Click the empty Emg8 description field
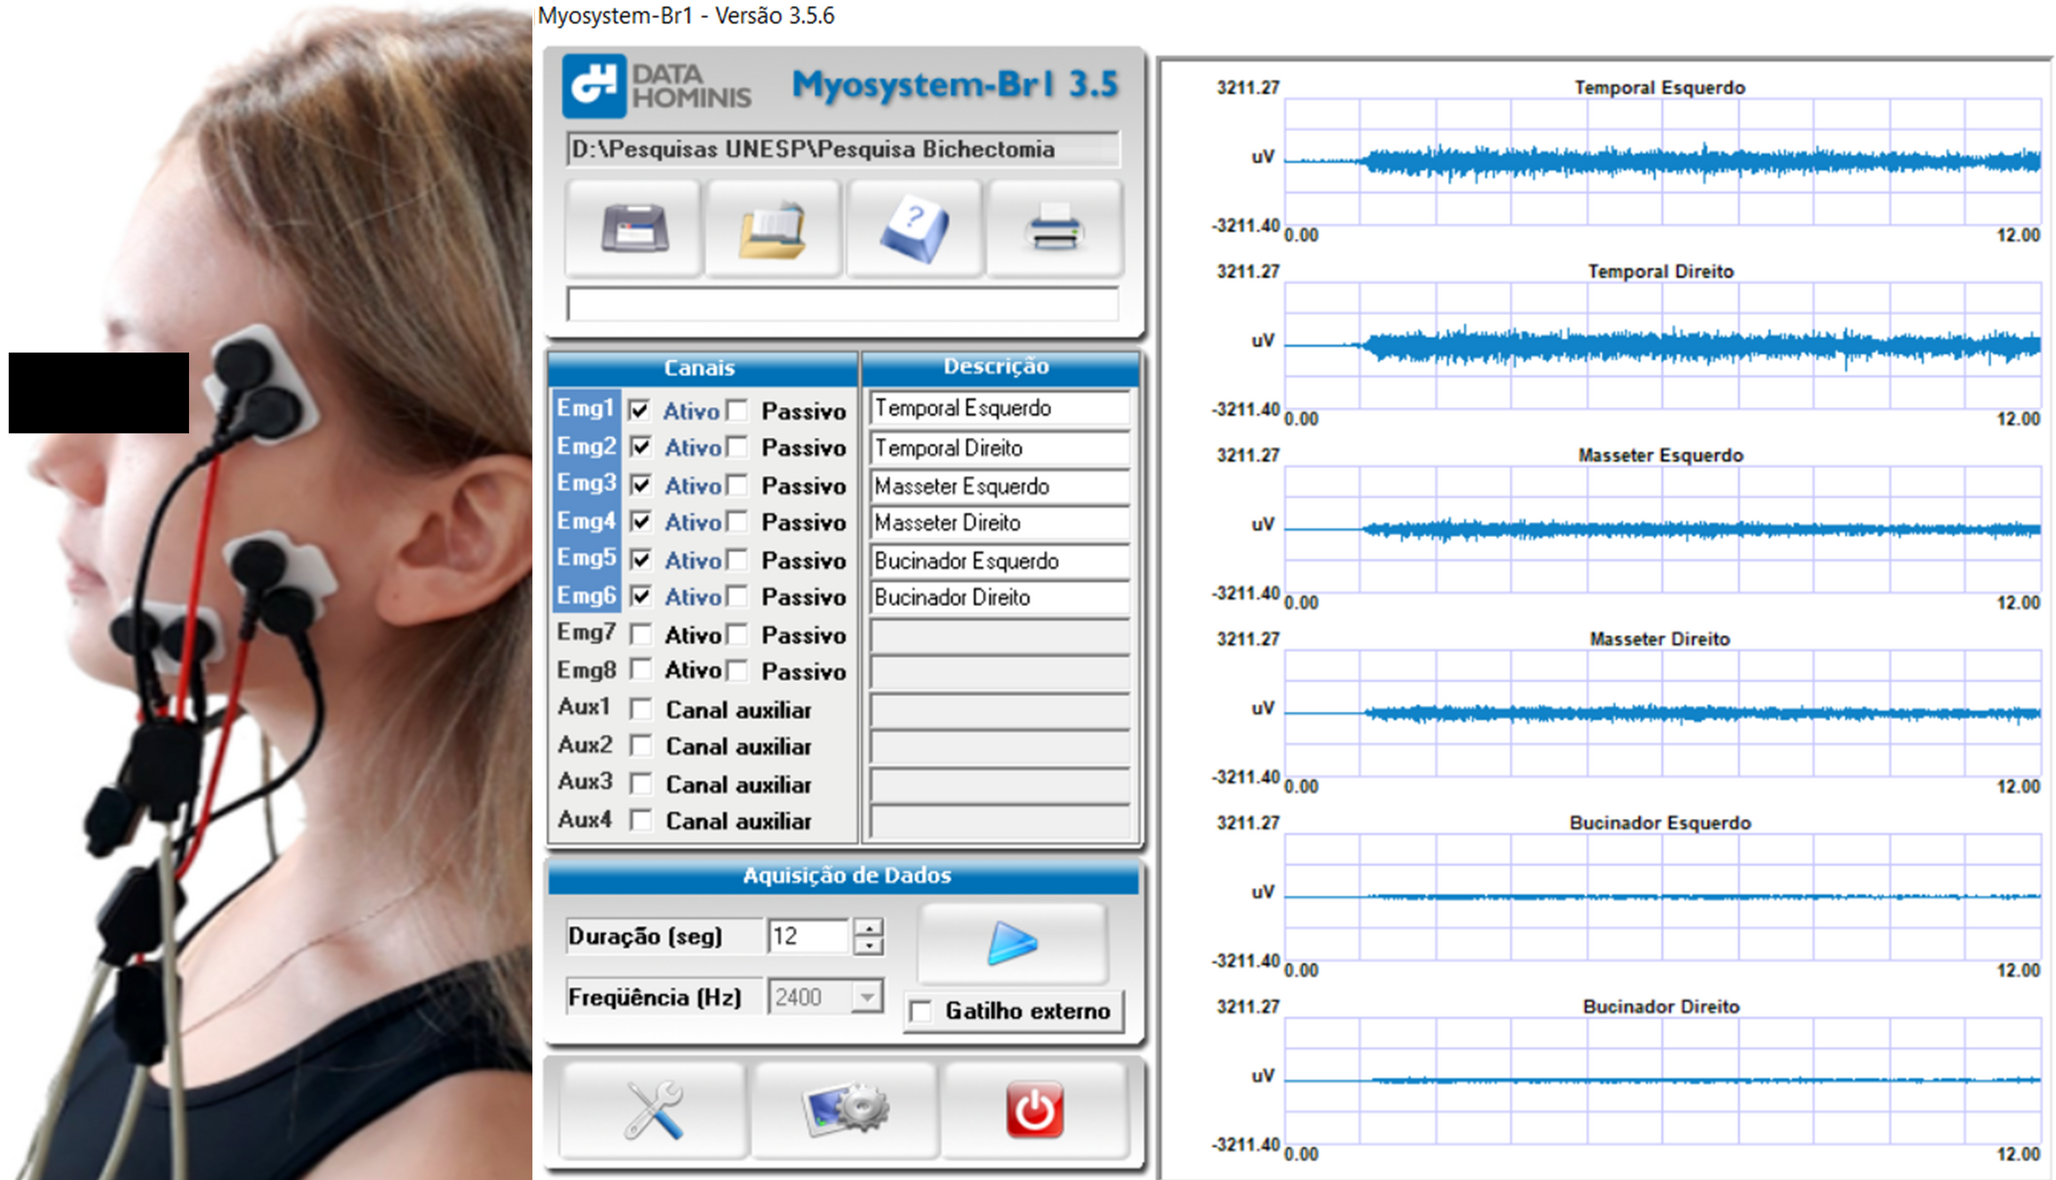Viewport: 2056px width, 1180px height. point(999,672)
